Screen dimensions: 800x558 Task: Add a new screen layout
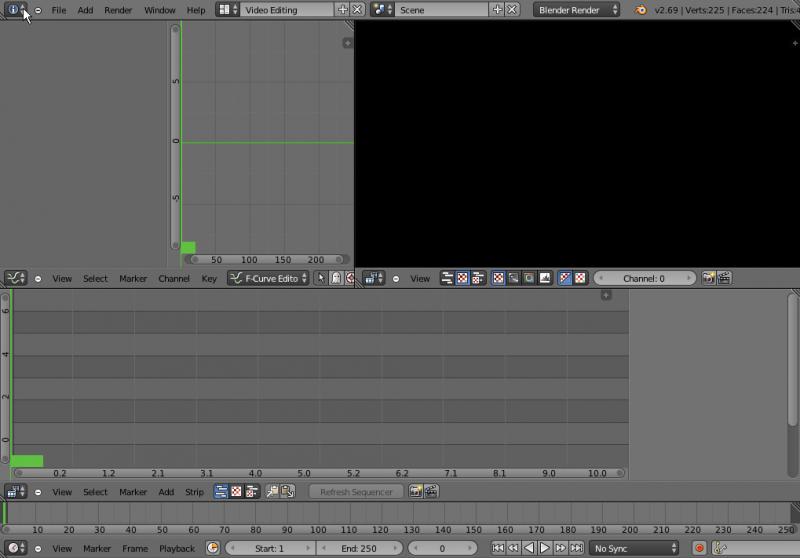[x=342, y=10]
